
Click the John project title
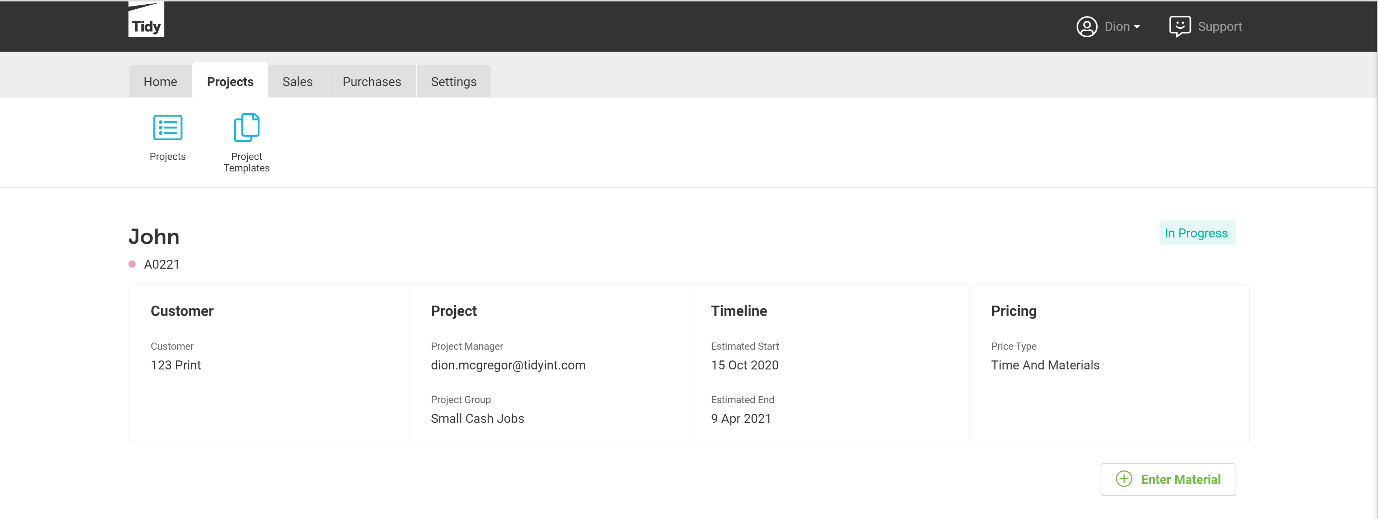[154, 237]
